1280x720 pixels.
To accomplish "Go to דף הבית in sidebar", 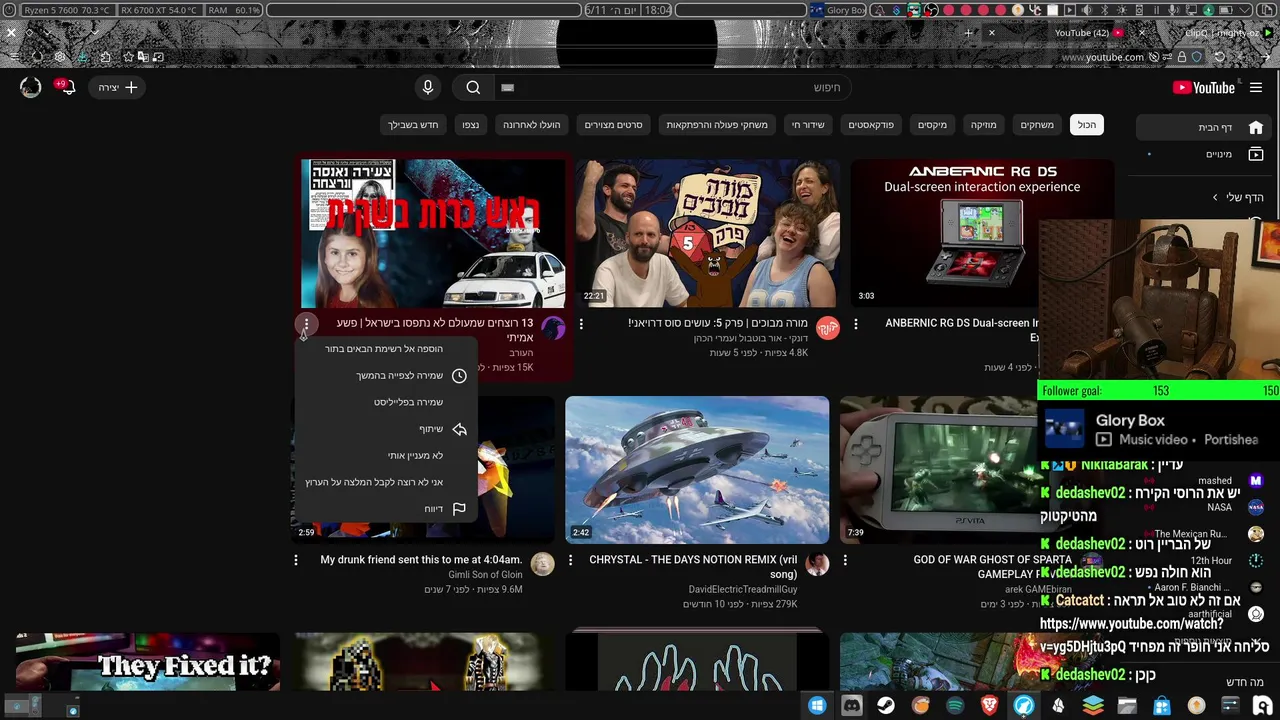I will click(x=1204, y=128).
